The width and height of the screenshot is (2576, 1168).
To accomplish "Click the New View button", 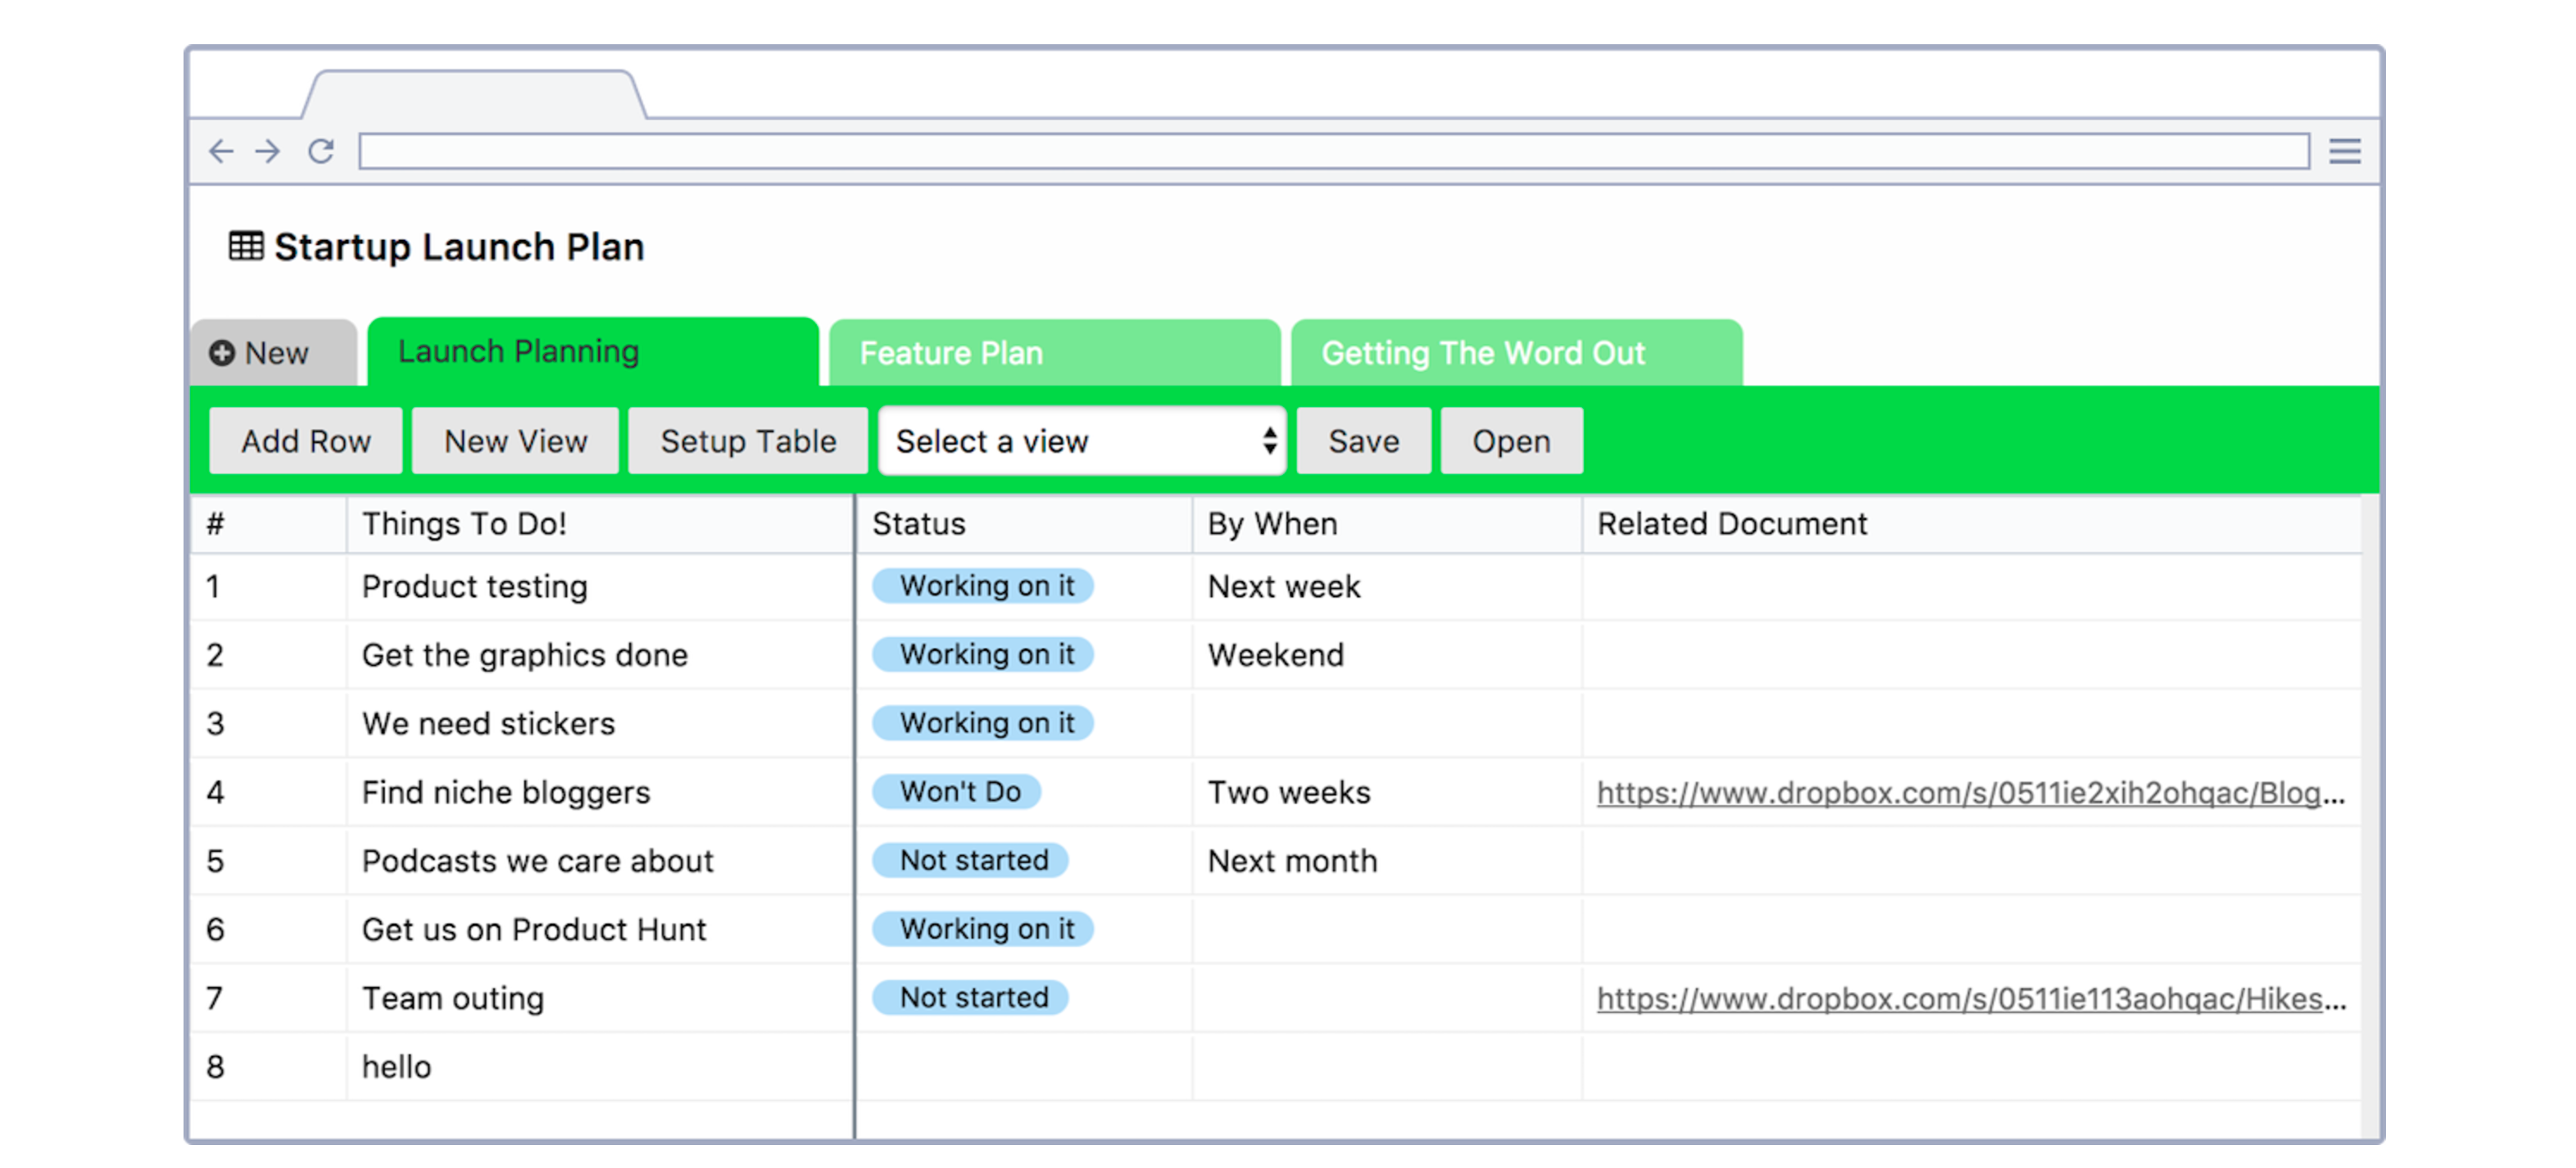I will tap(516, 441).
